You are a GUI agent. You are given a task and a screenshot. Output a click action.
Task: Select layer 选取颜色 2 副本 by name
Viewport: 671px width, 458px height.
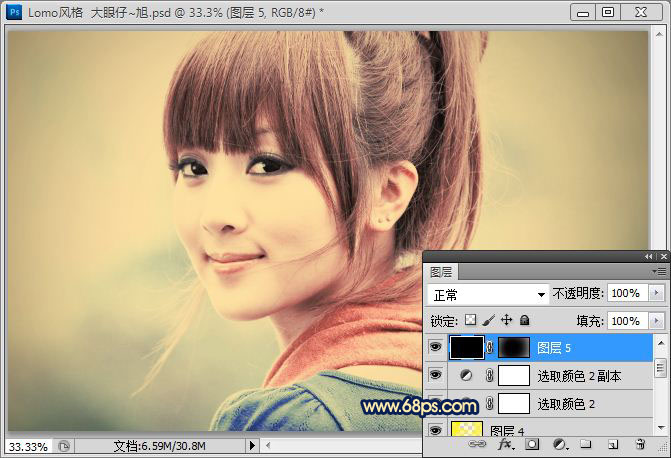[x=579, y=376]
